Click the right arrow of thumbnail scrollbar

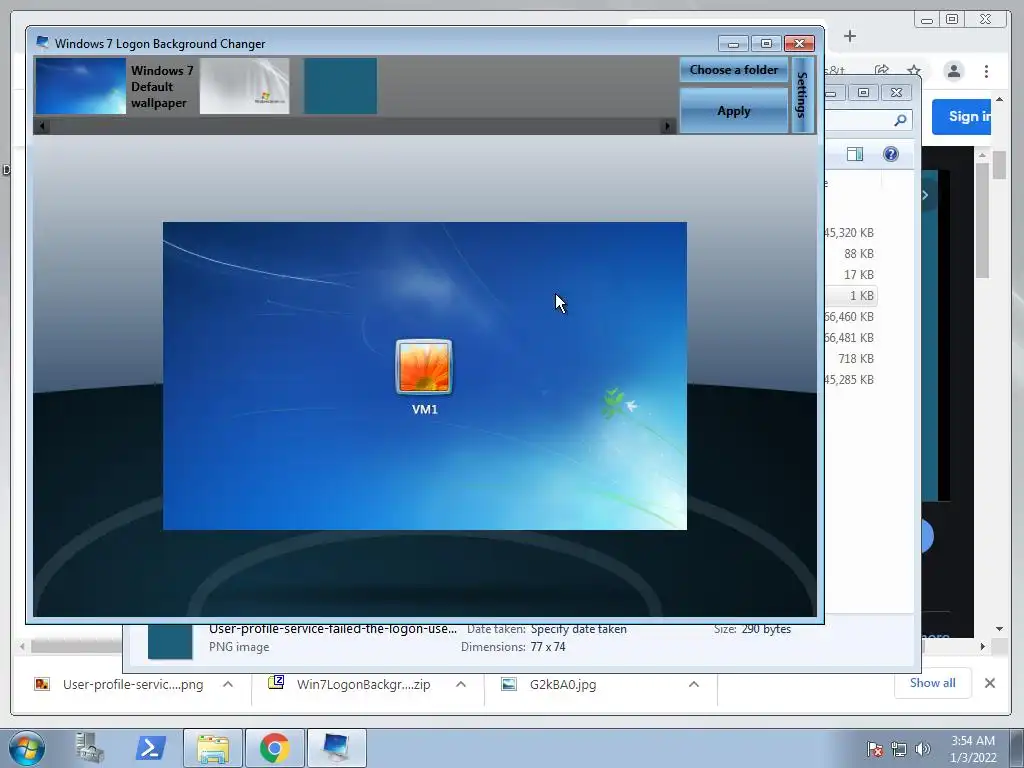point(667,126)
